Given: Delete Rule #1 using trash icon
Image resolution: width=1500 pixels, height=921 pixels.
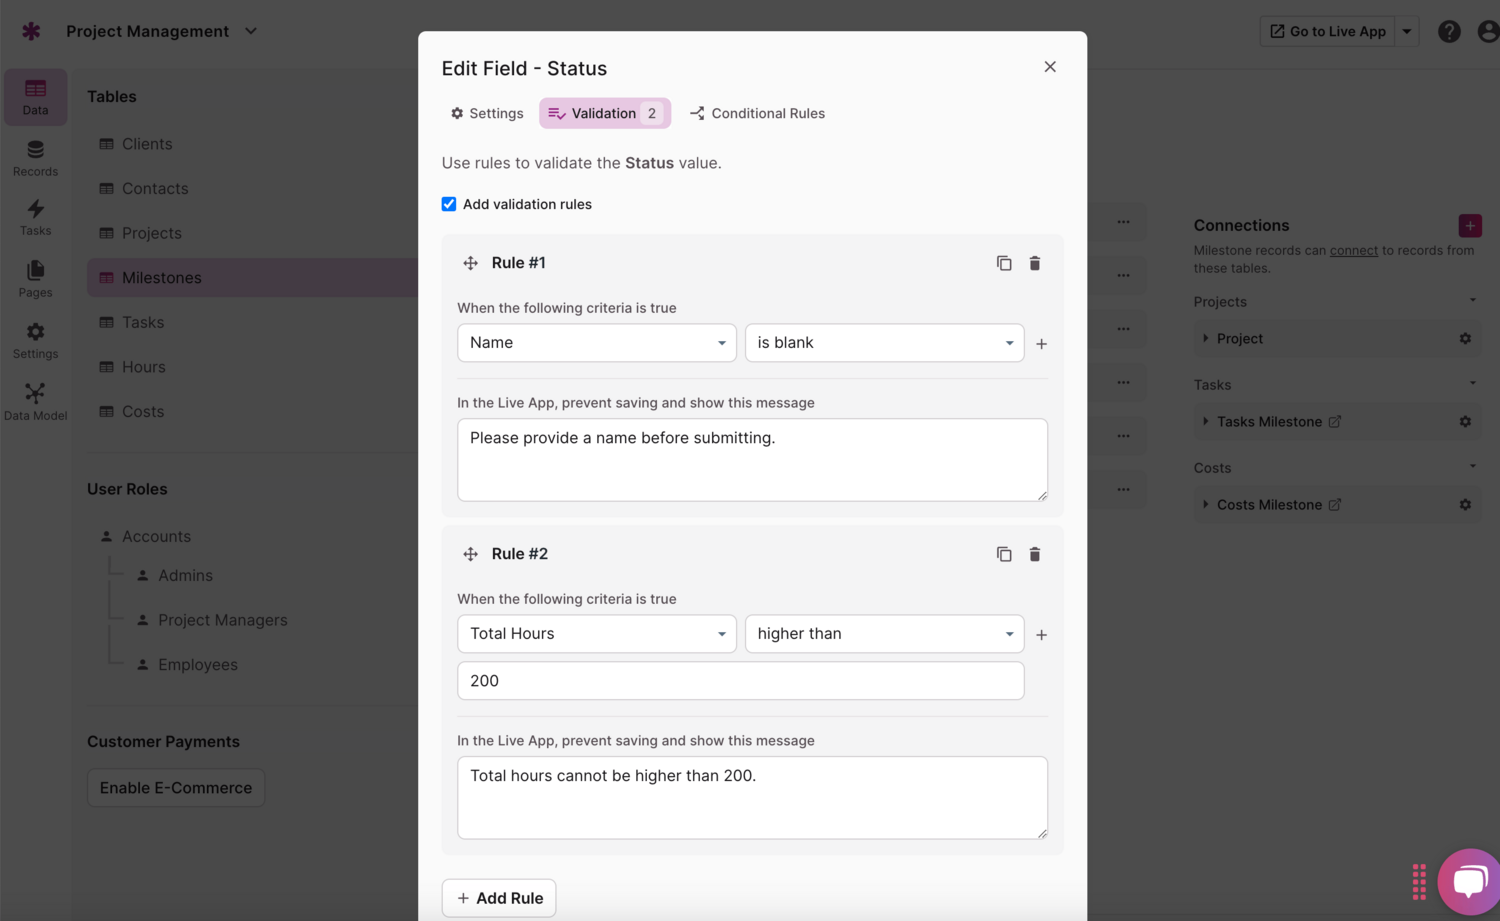Looking at the screenshot, I should pyautogui.click(x=1035, y=263).
